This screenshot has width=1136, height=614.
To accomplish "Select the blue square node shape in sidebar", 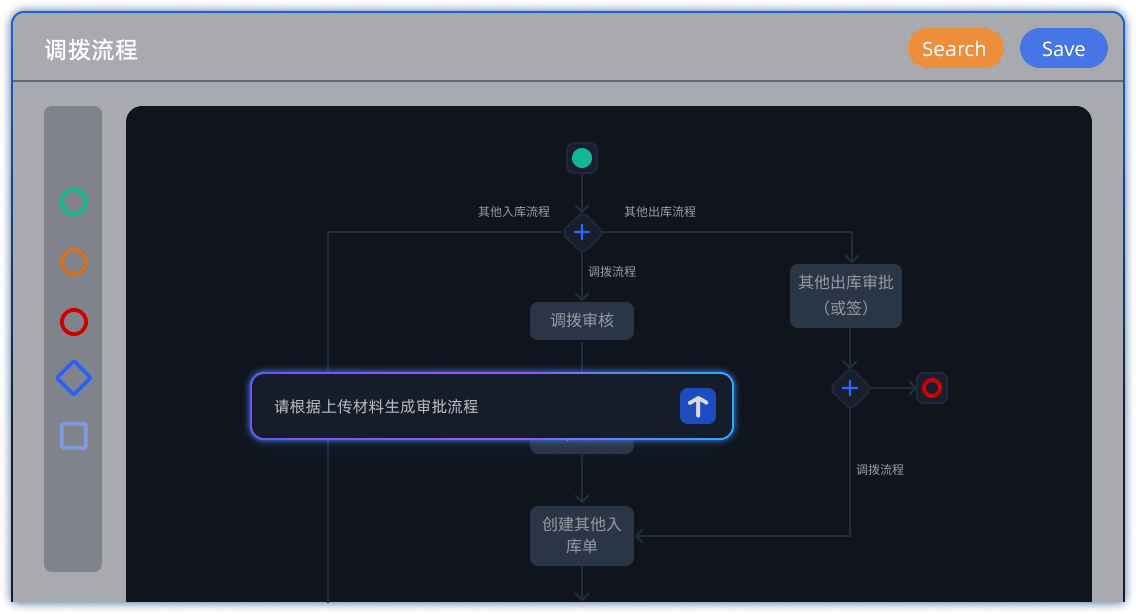I will 73,434.
